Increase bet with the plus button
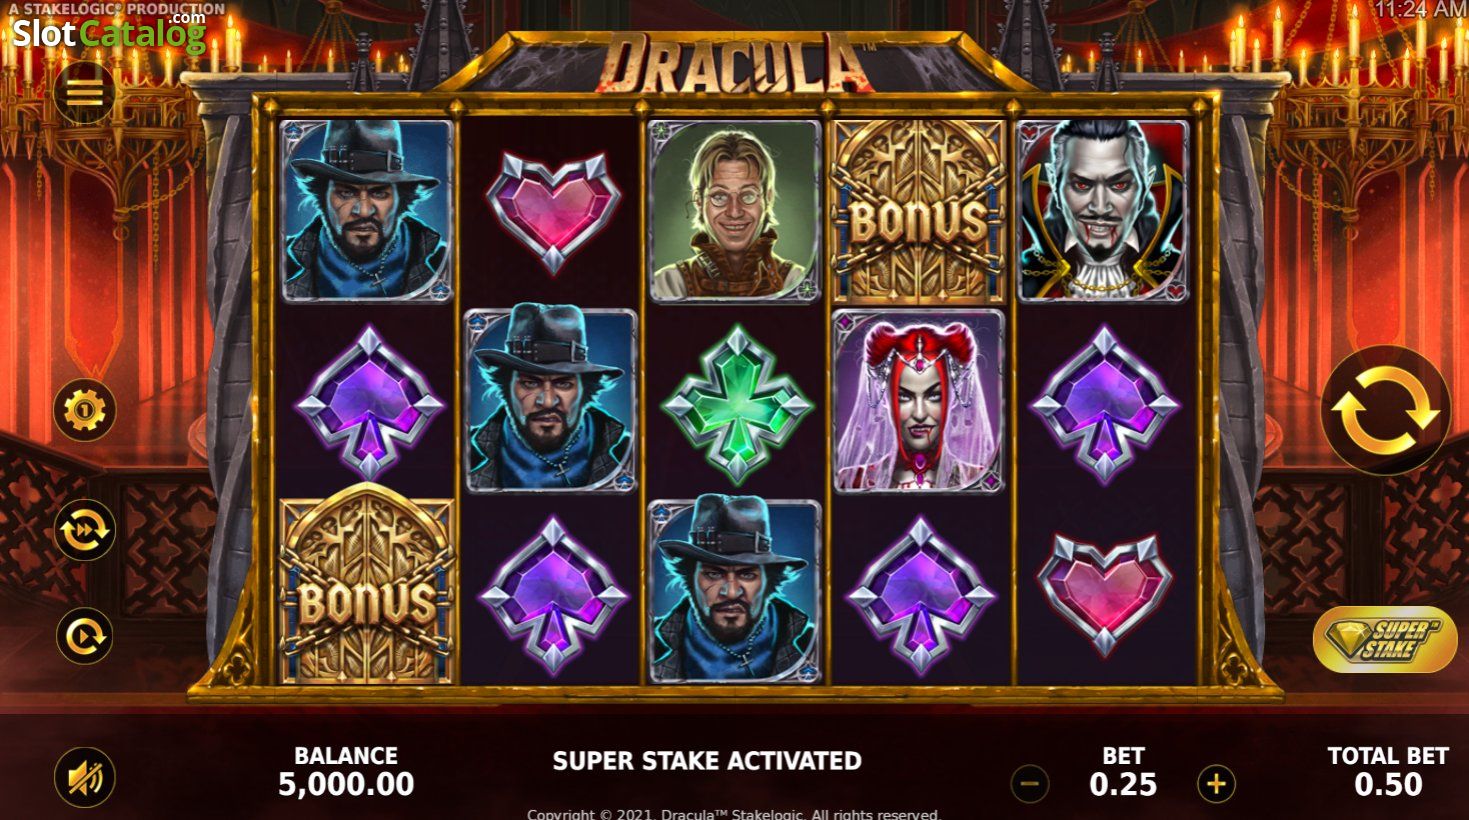Viewport: 1469px width, 820px height. (1216, 784)
